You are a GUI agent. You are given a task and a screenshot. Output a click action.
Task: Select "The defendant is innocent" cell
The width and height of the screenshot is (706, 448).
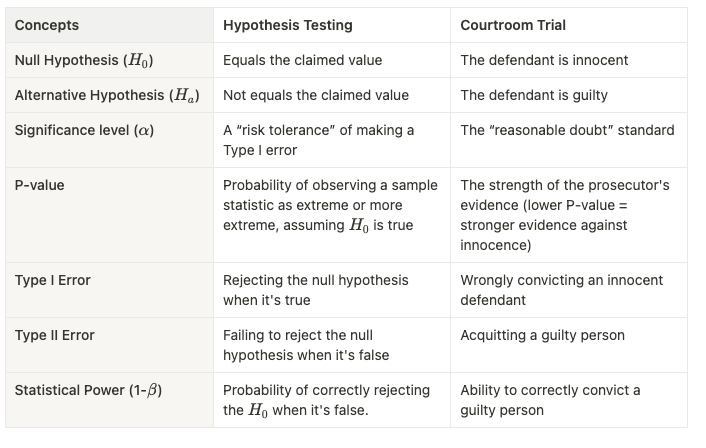coord(544,60)
